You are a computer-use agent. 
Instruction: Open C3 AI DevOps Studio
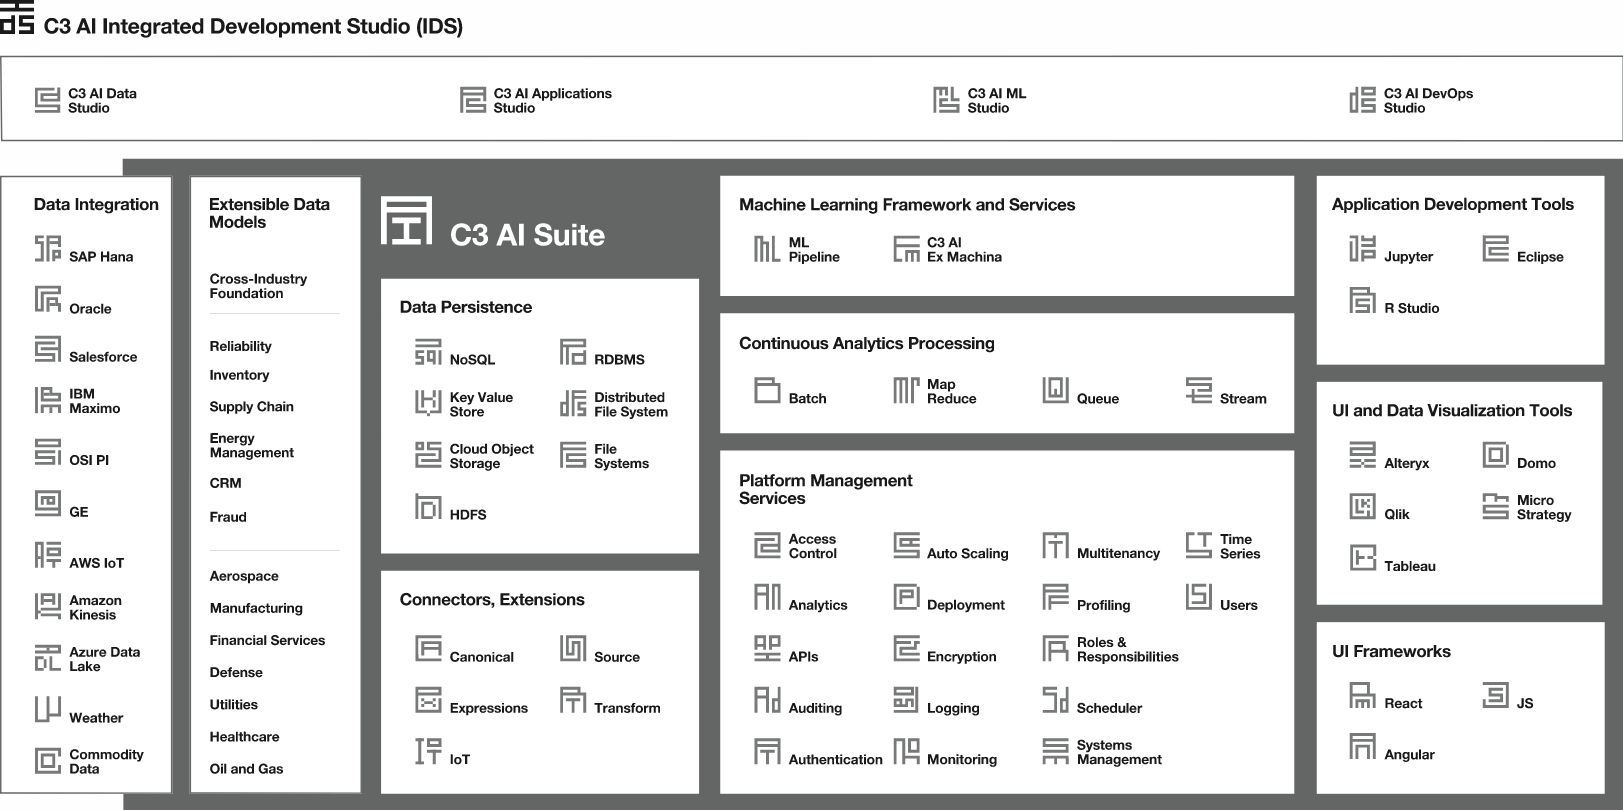1411,100
